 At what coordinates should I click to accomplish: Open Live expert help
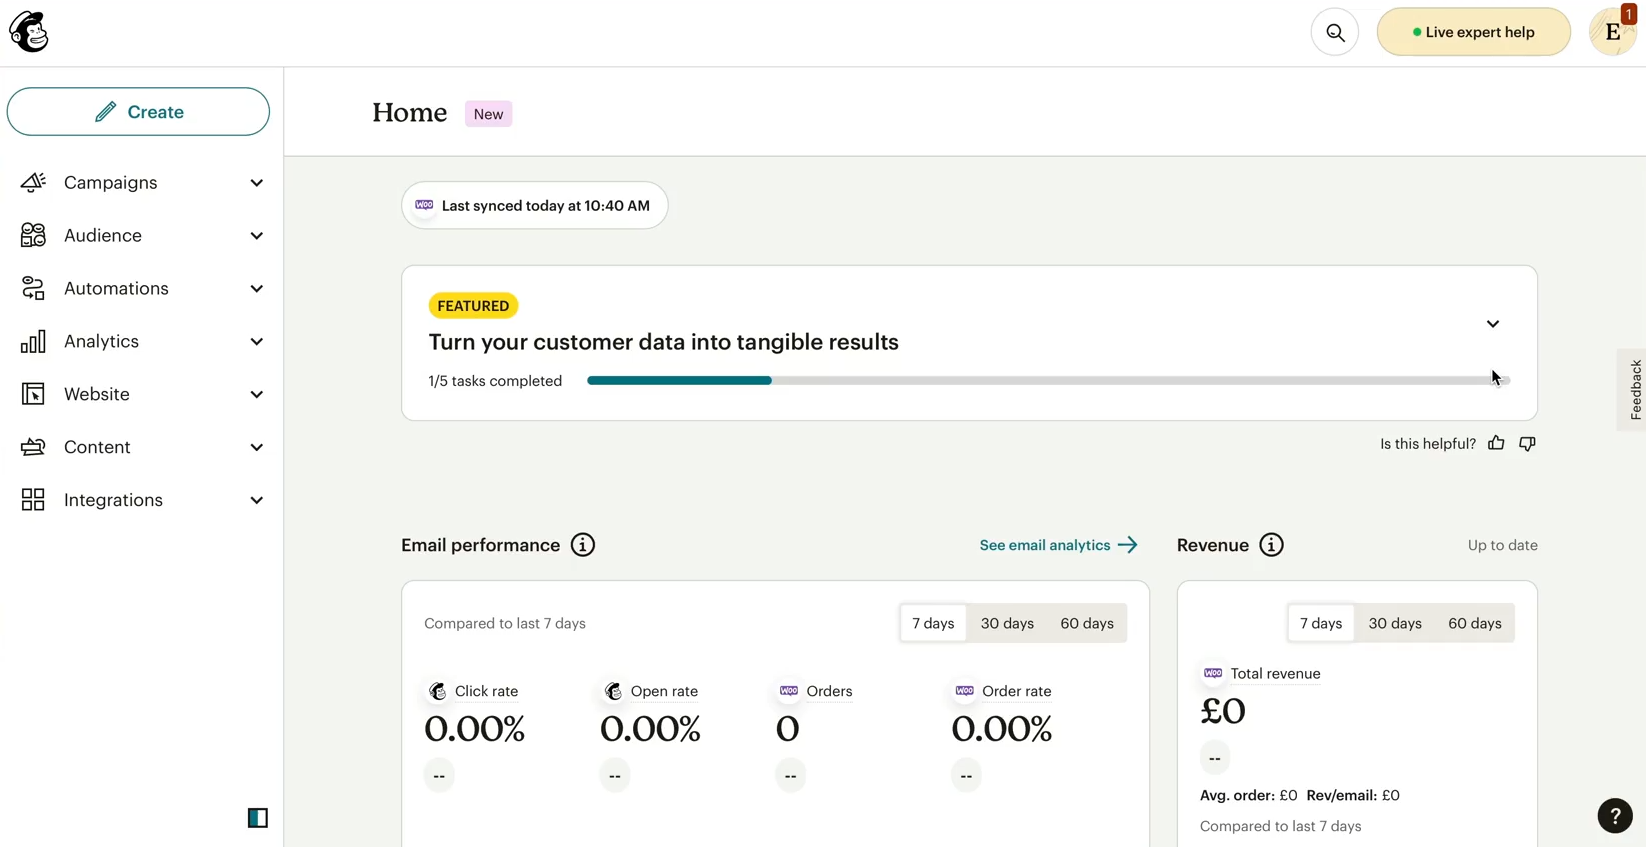coord(1474,32)
